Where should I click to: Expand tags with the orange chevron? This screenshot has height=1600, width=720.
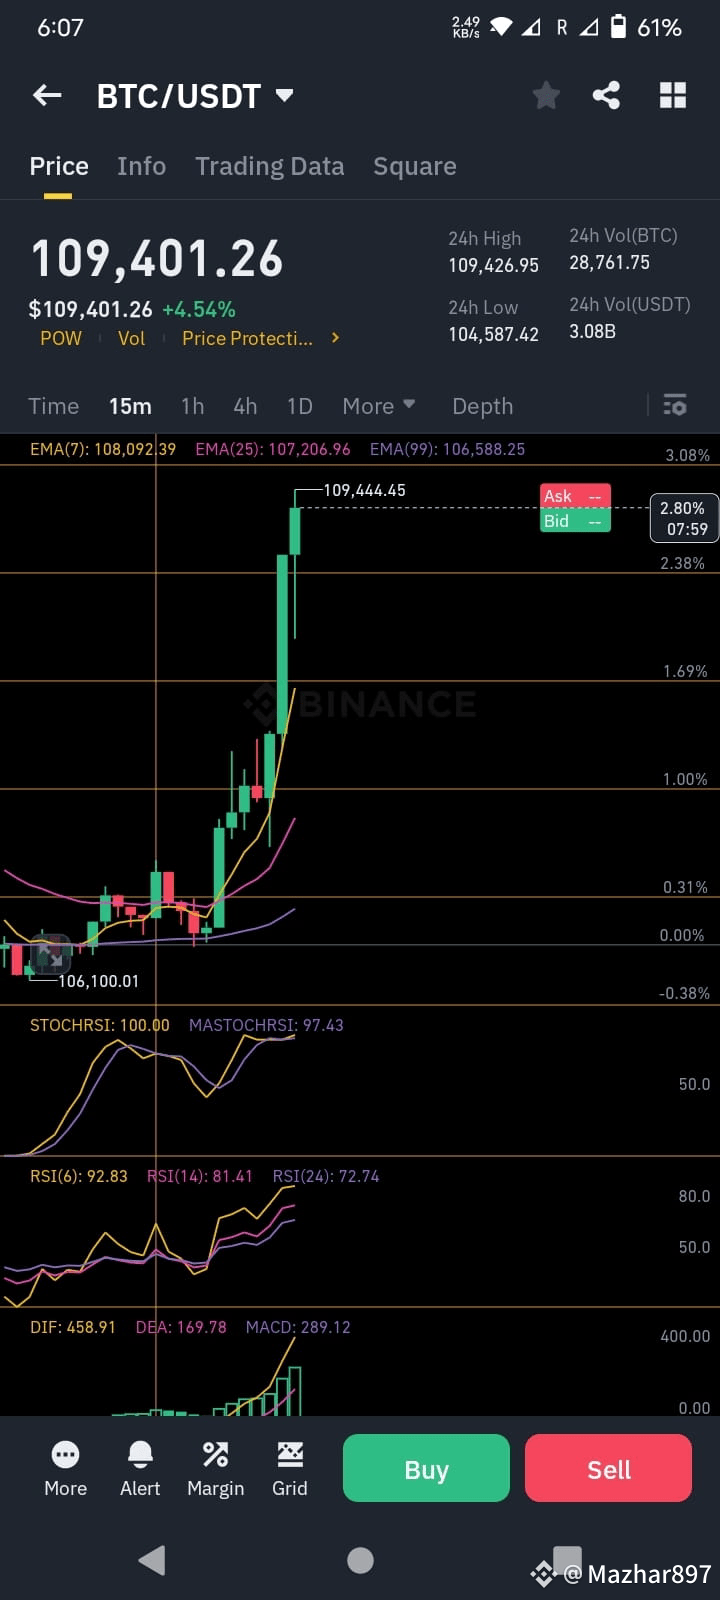pyautogui.click(x=335, y=338)
